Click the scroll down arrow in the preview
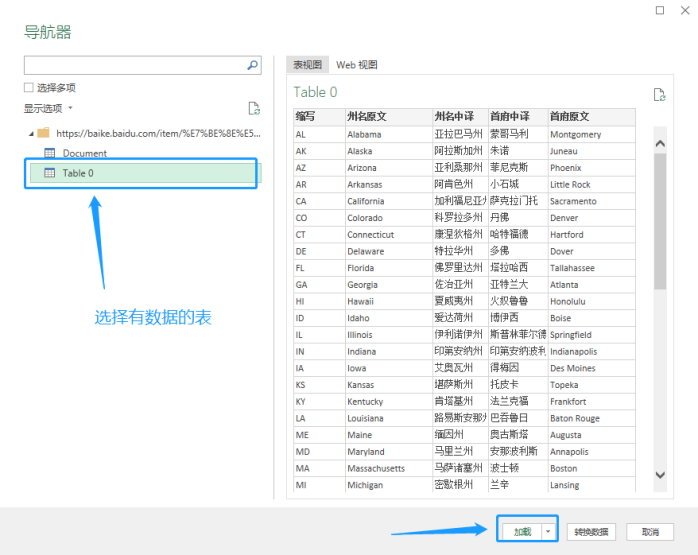The width and height of the screenshot is (698, 555). point(659,474)
